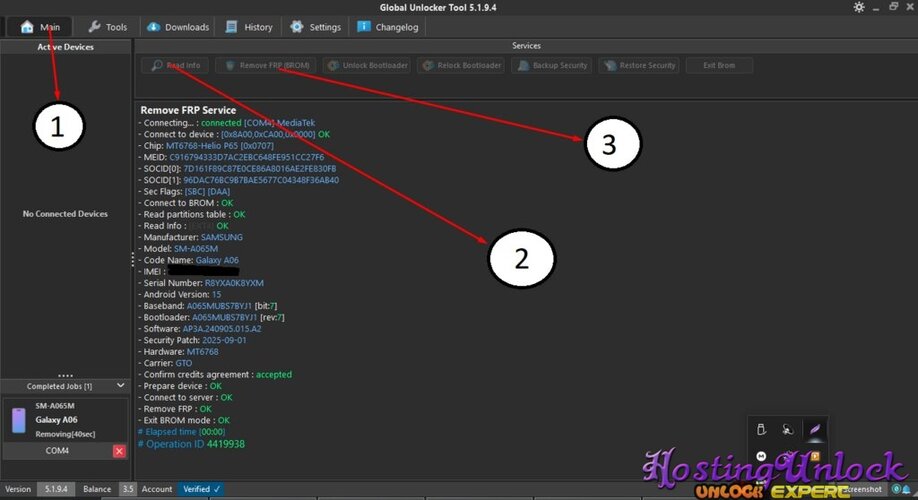Click the Read Info magnifier icon
This screenshot has height=500, width=918.
pyautogui.click(x=156, y=65)
